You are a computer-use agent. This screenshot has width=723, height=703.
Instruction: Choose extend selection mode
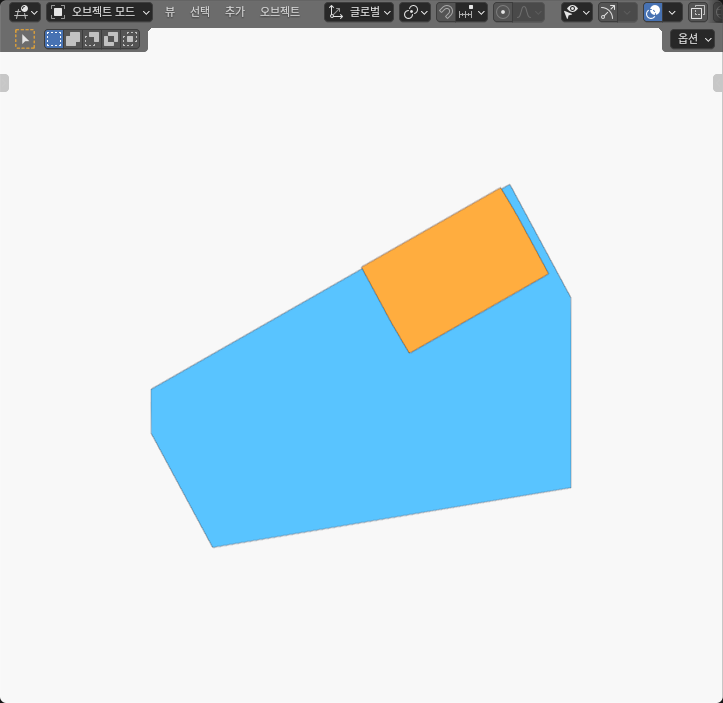point(73,39)
